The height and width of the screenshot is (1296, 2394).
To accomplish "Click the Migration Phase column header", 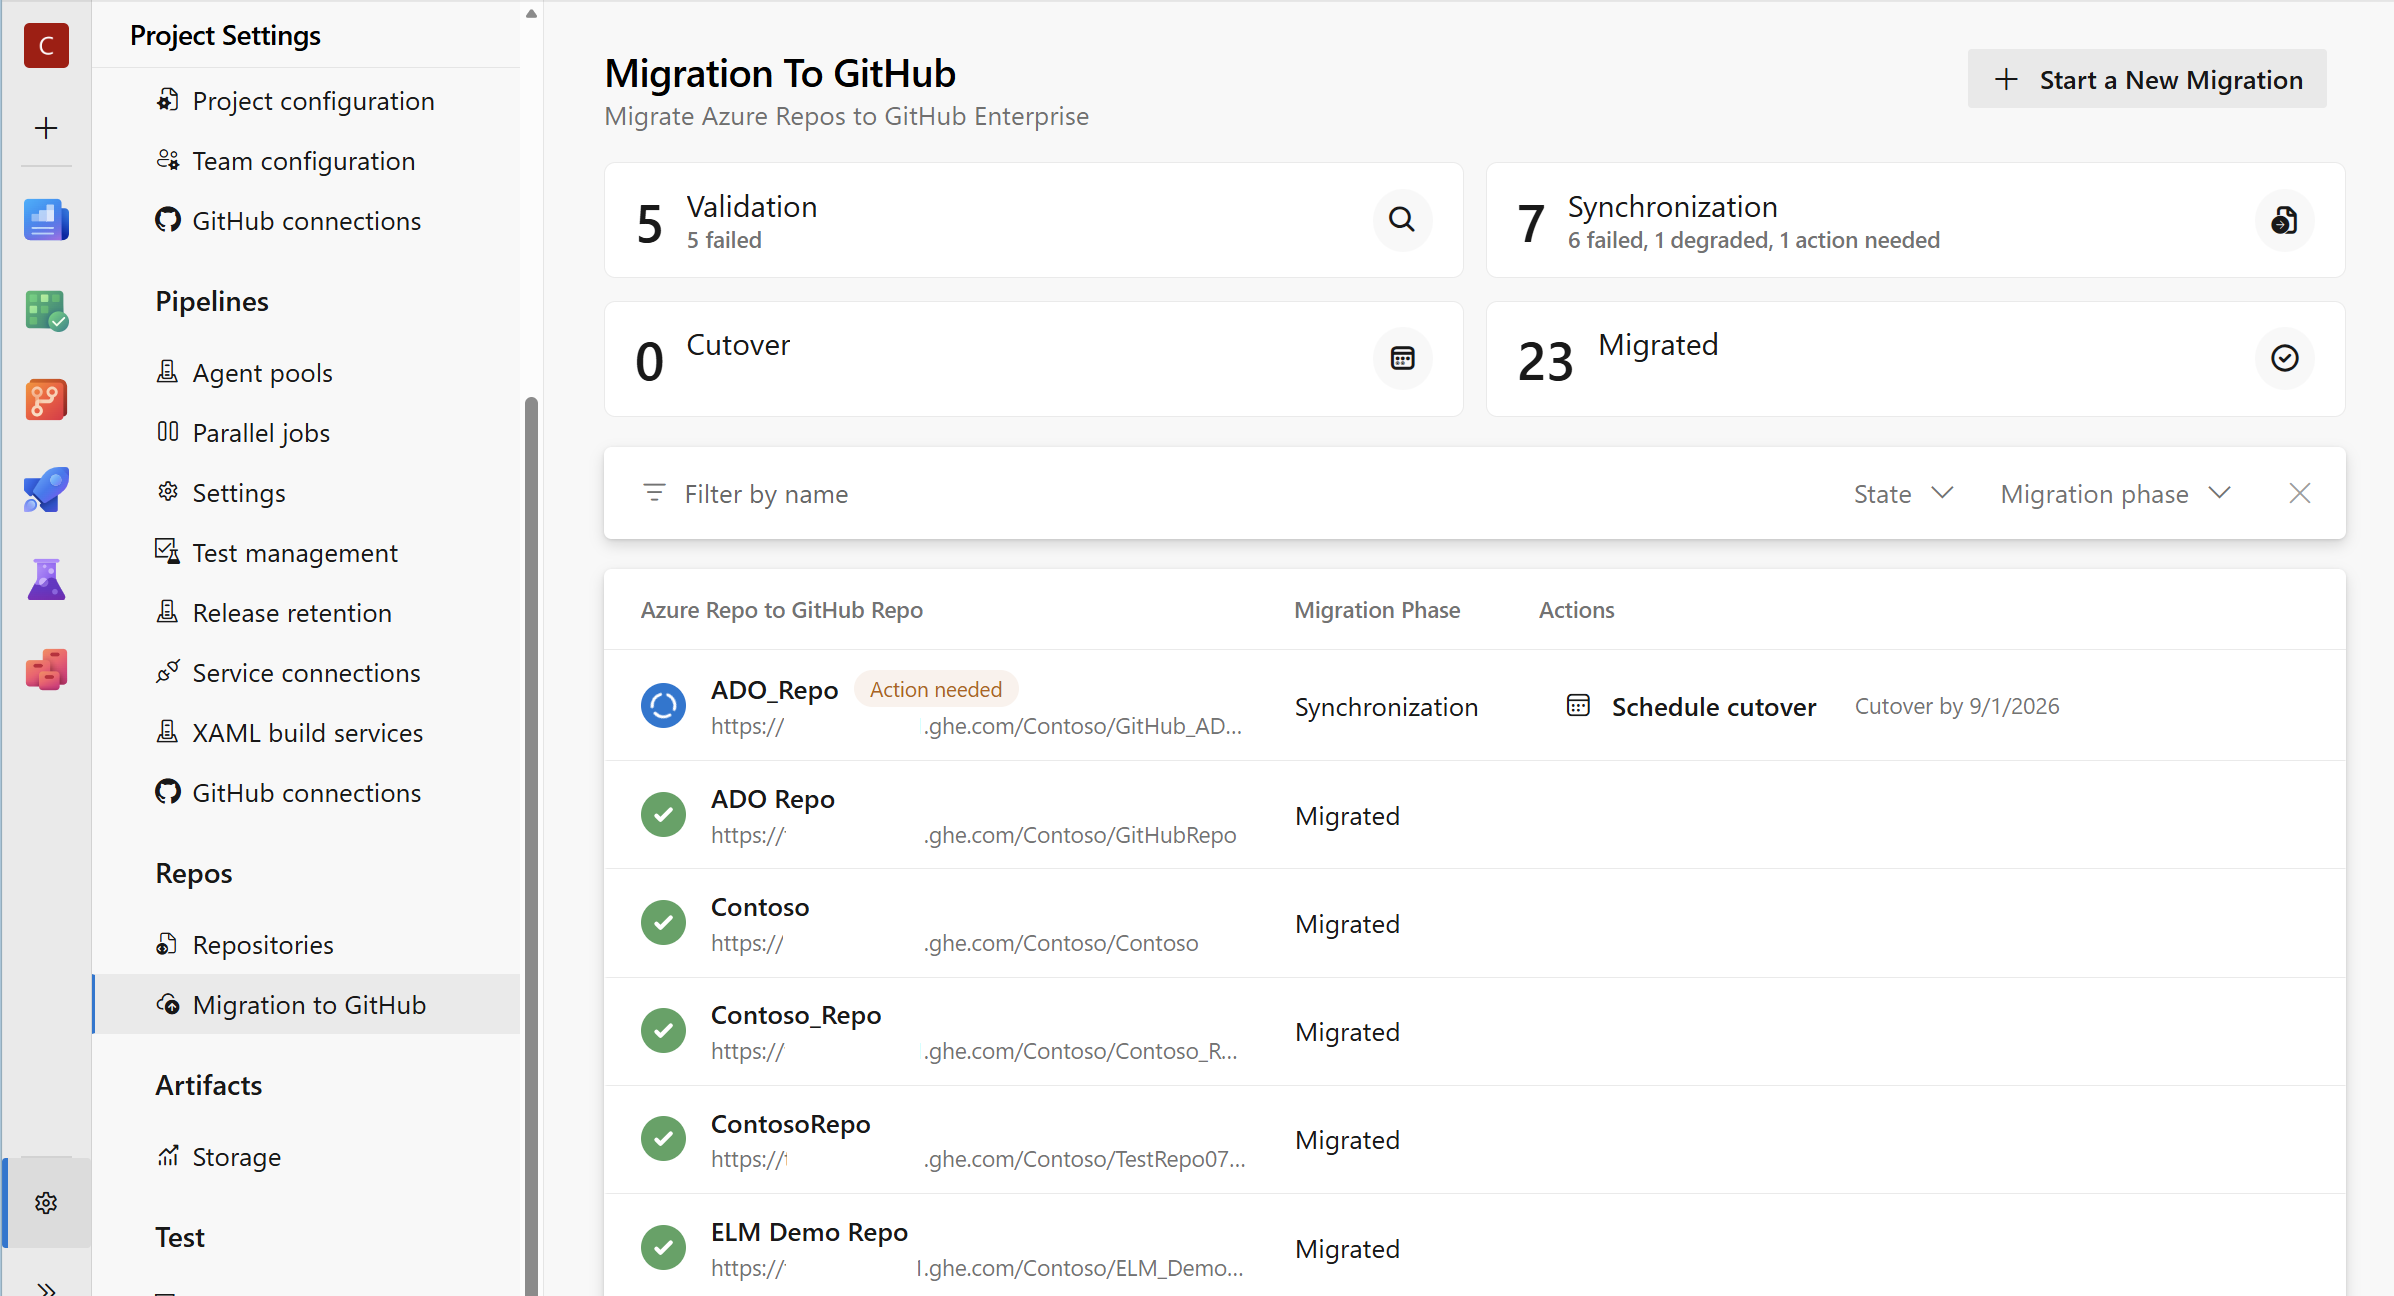I will (x=1377, y=610).
